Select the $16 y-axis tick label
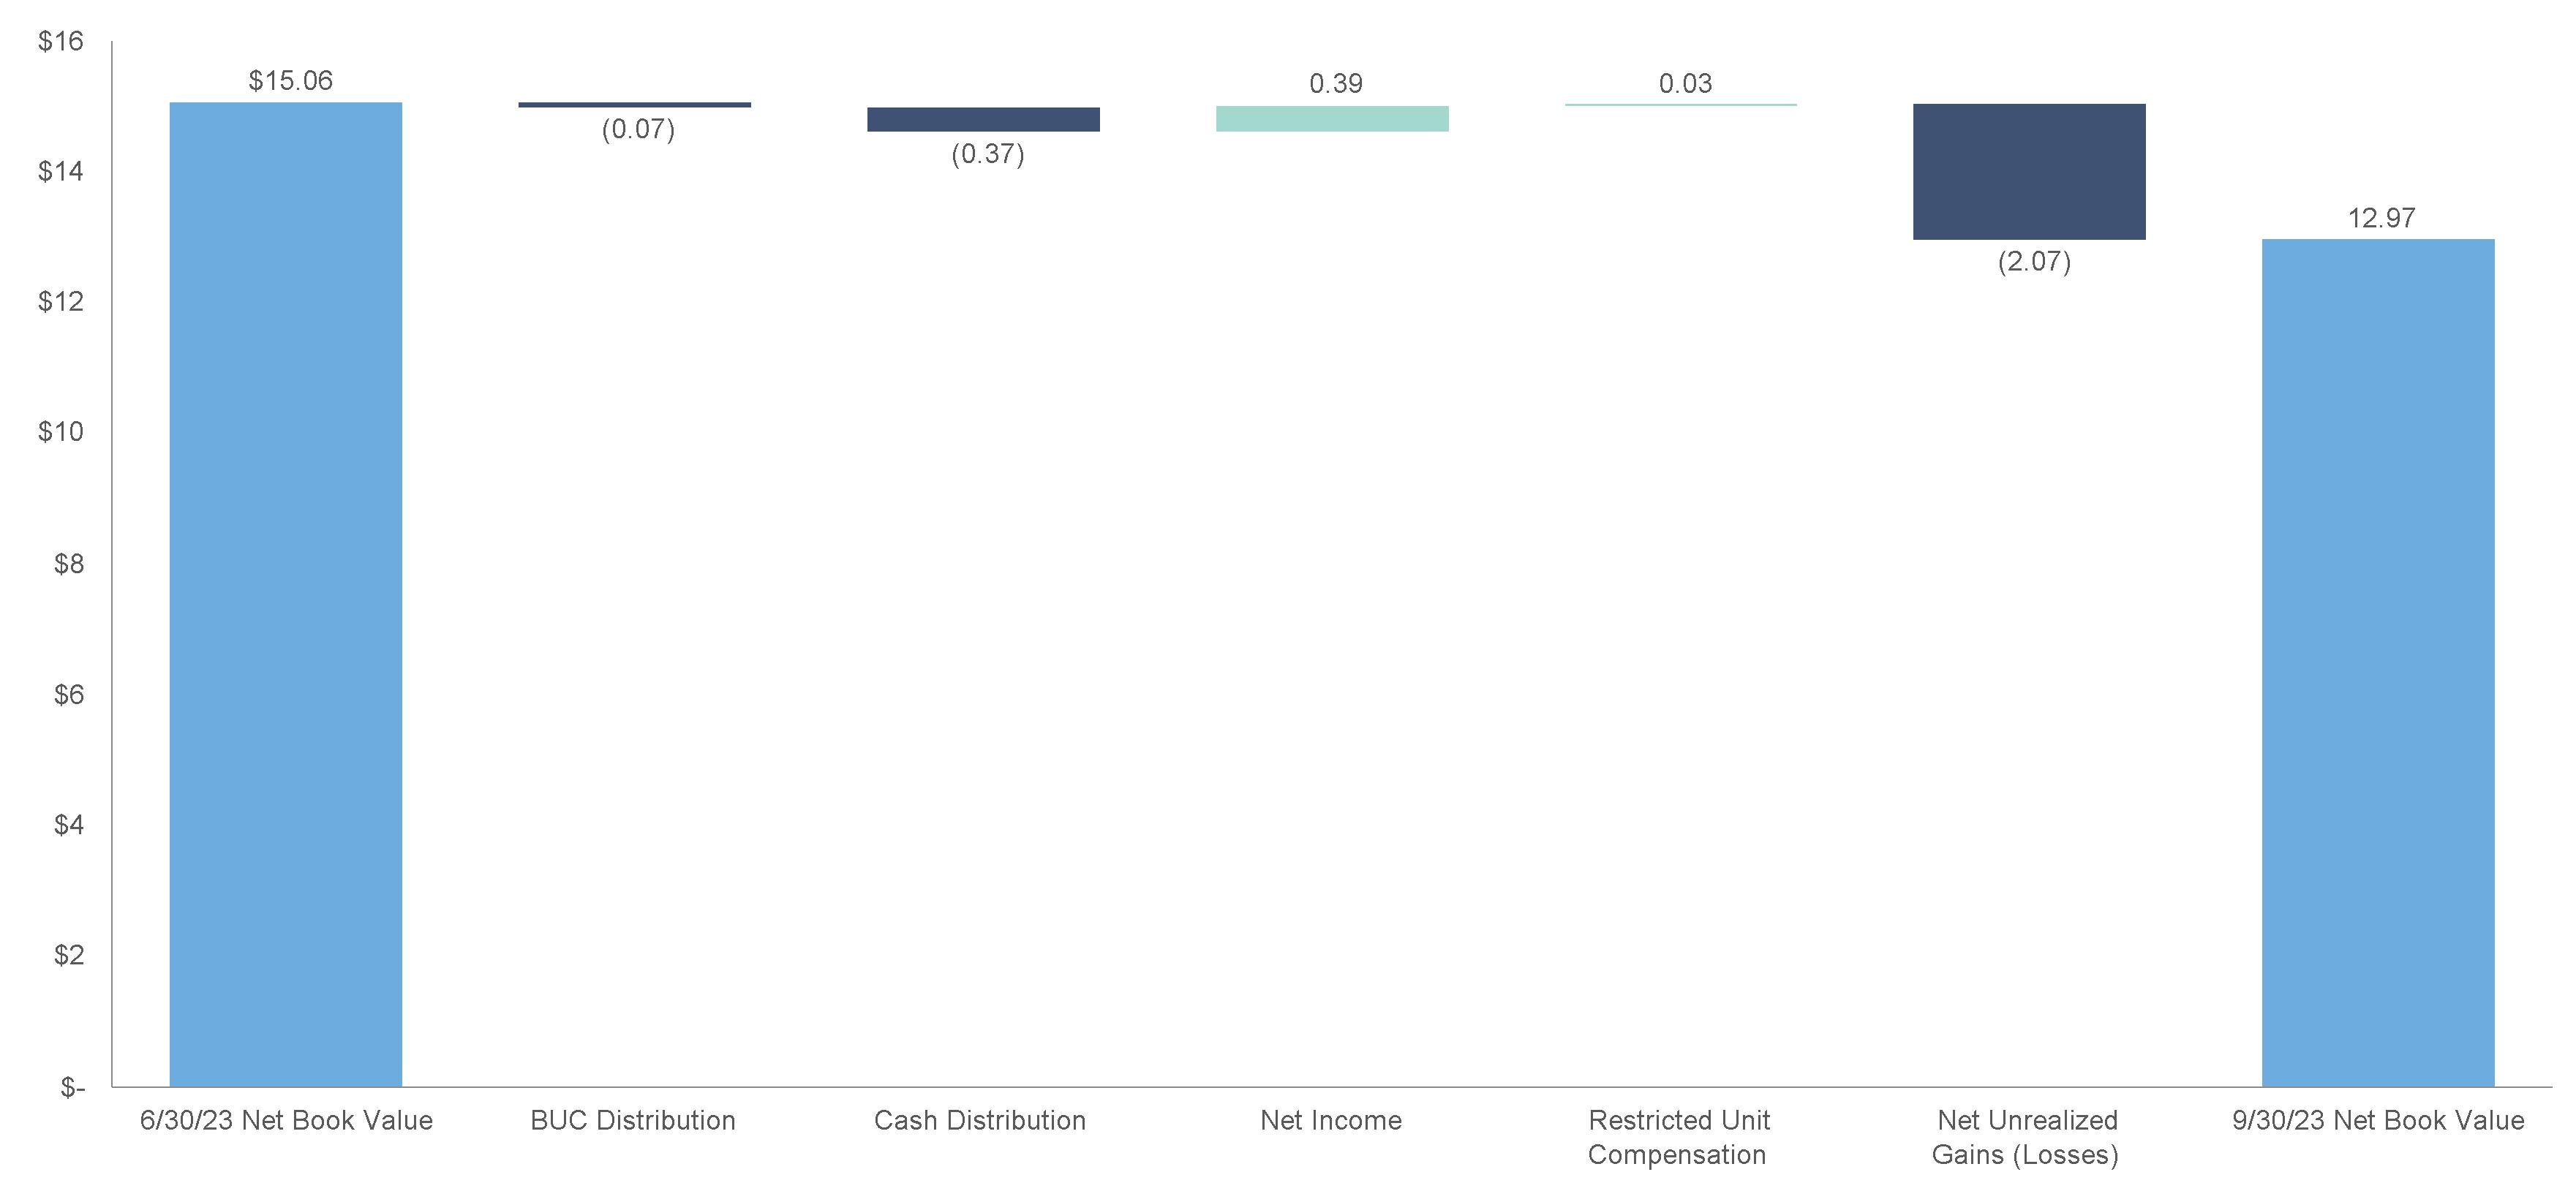The width and height of the screenshot is (2576, 1202). 60,41
